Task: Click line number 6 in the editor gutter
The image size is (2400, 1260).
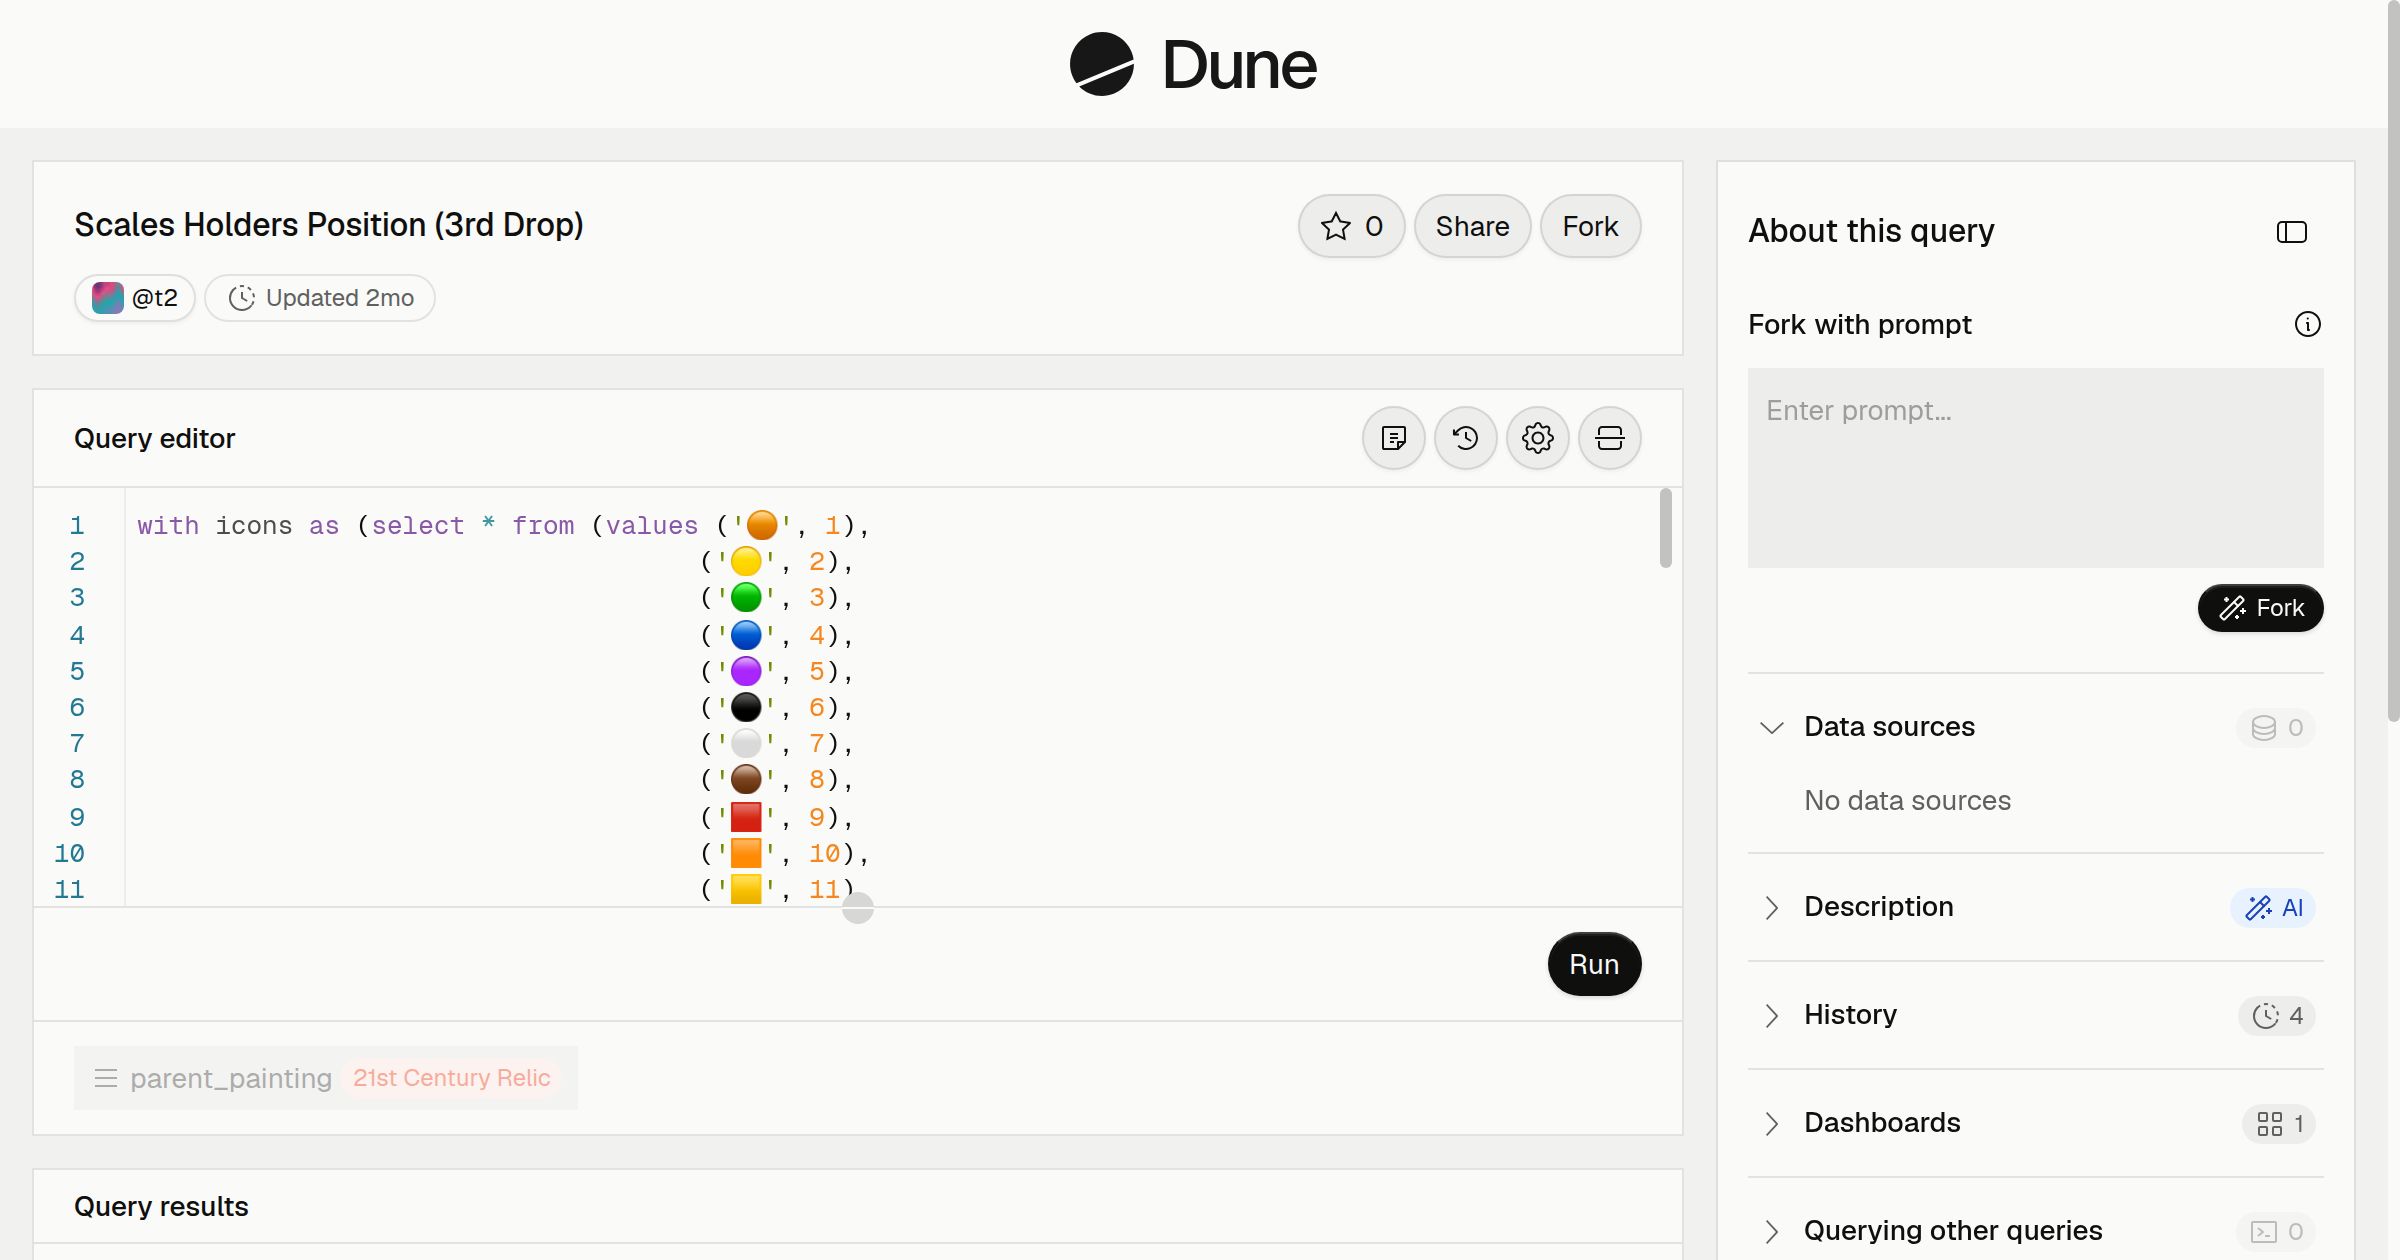Action: pos(77,707)
